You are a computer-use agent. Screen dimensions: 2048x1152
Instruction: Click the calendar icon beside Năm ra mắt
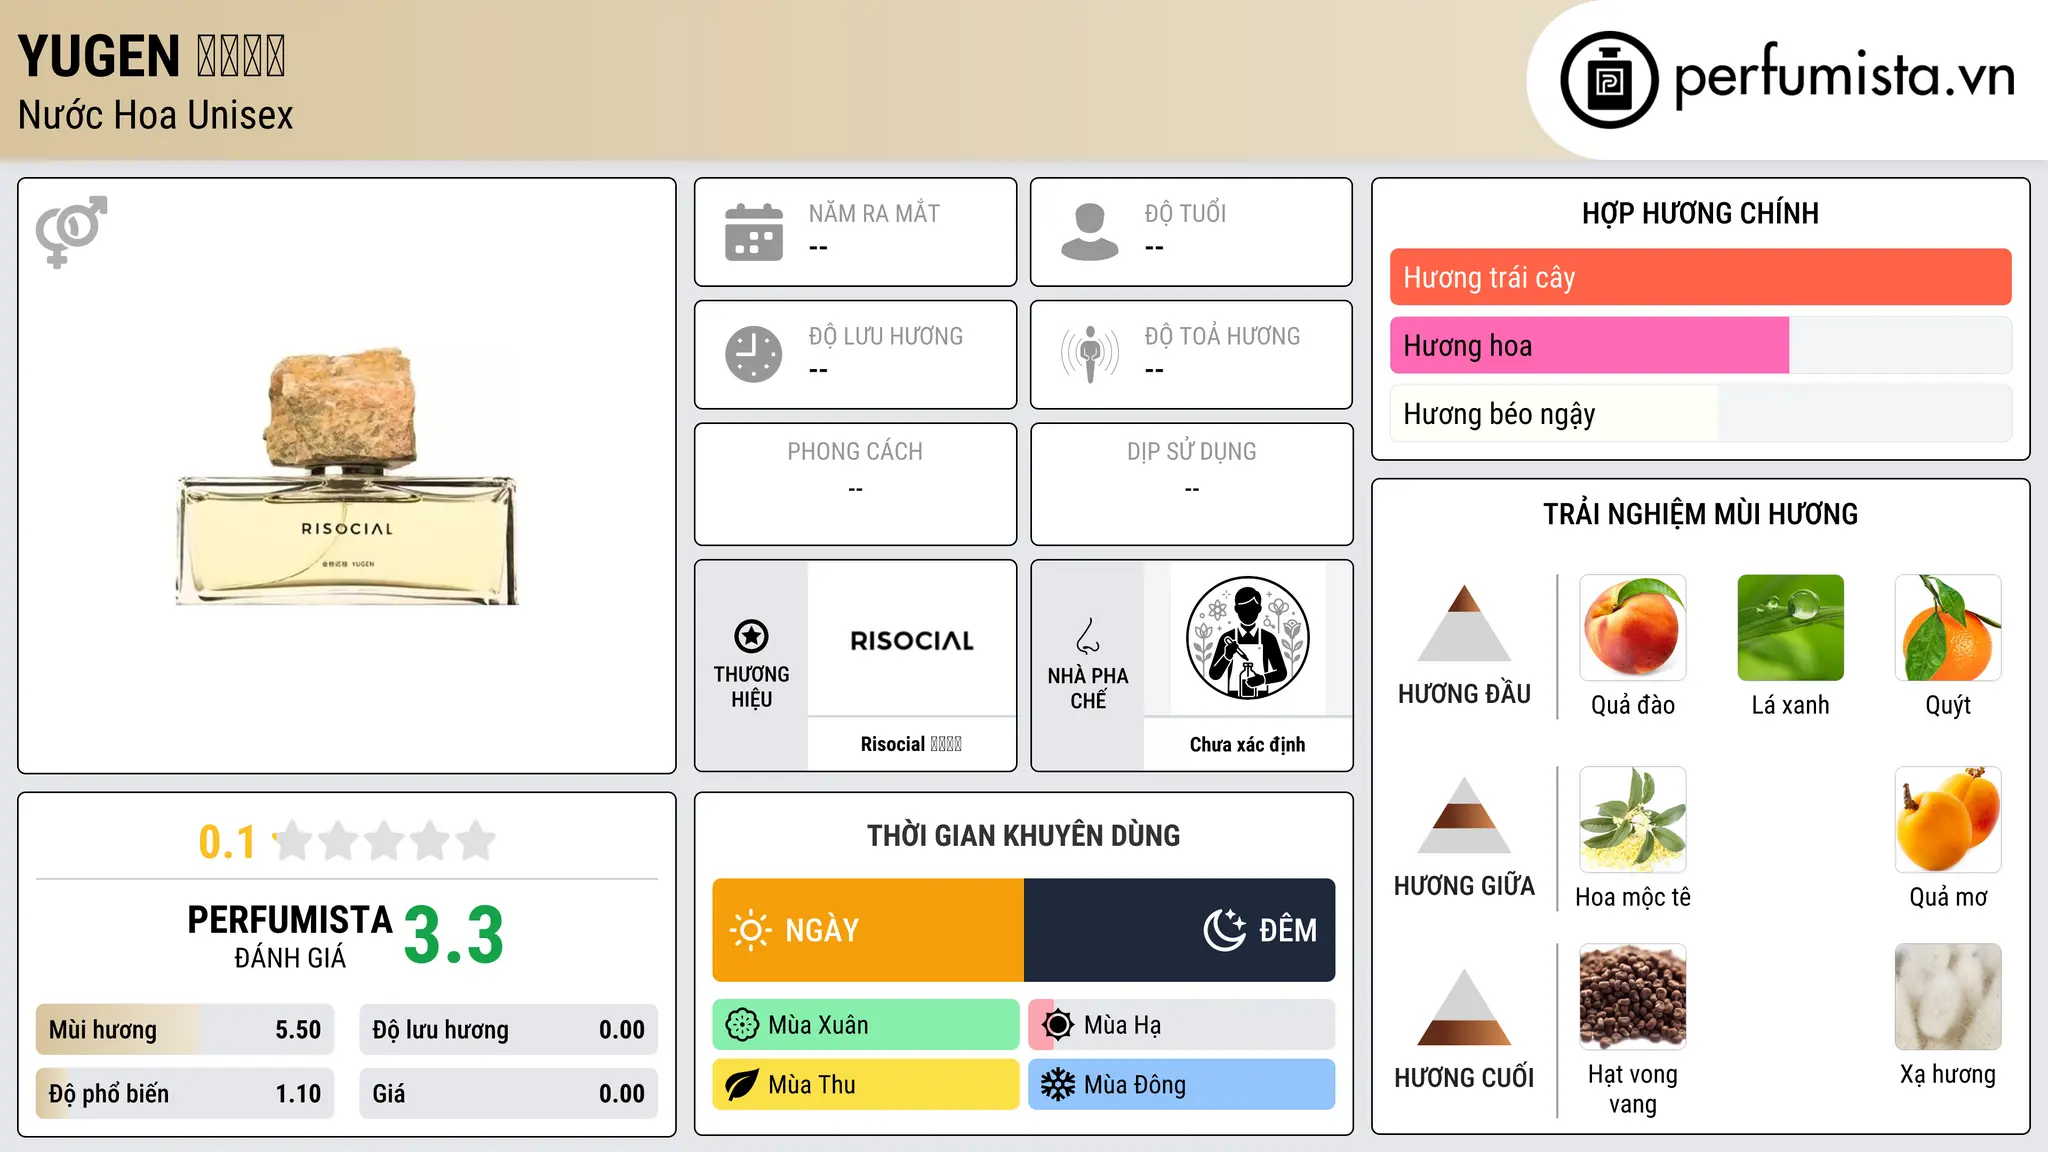coord(754,232)
